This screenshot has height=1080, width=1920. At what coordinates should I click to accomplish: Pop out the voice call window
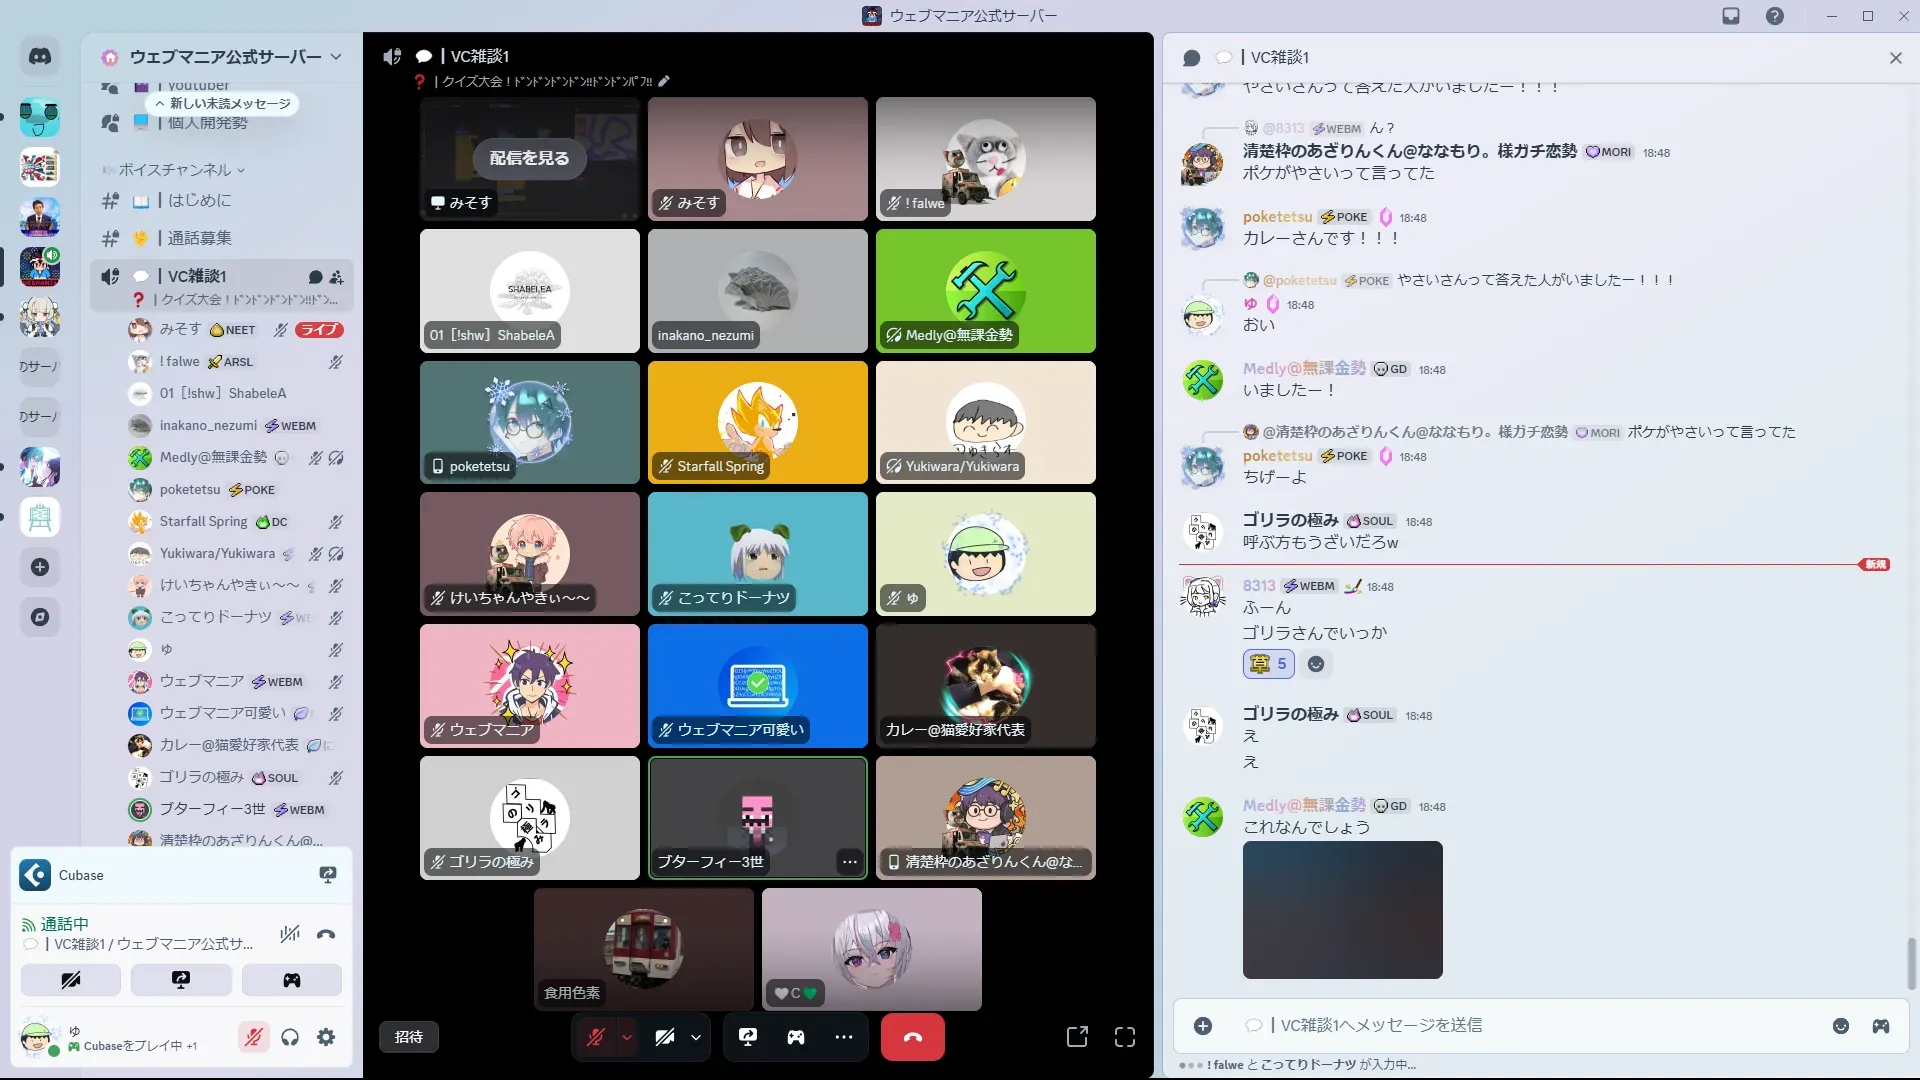pyautogui.click(x=1077, y=1037)
